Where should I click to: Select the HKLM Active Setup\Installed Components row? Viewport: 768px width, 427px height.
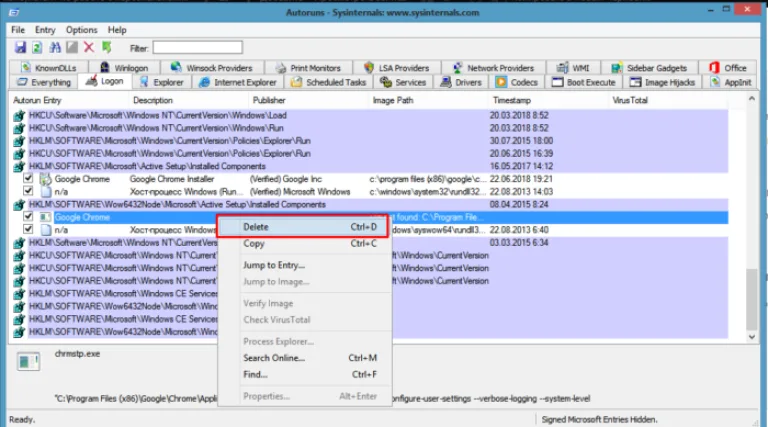click(x=370, y=166)
